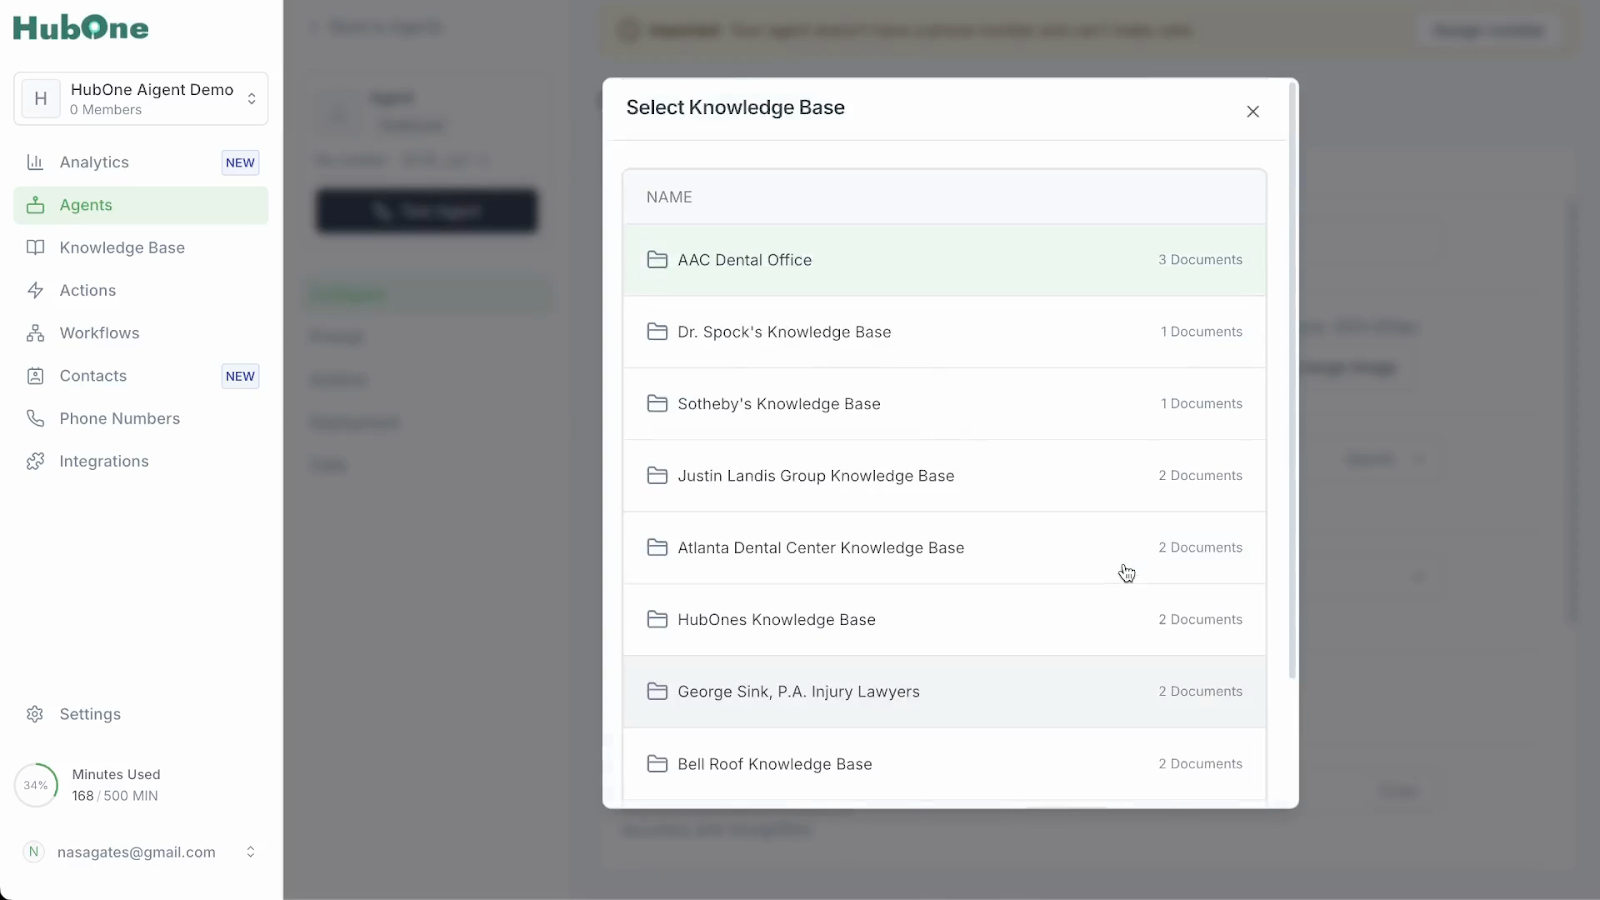Close the Select Knowledge Base dialog
Screen dimensions: 1600x900
click(1253, 112)
